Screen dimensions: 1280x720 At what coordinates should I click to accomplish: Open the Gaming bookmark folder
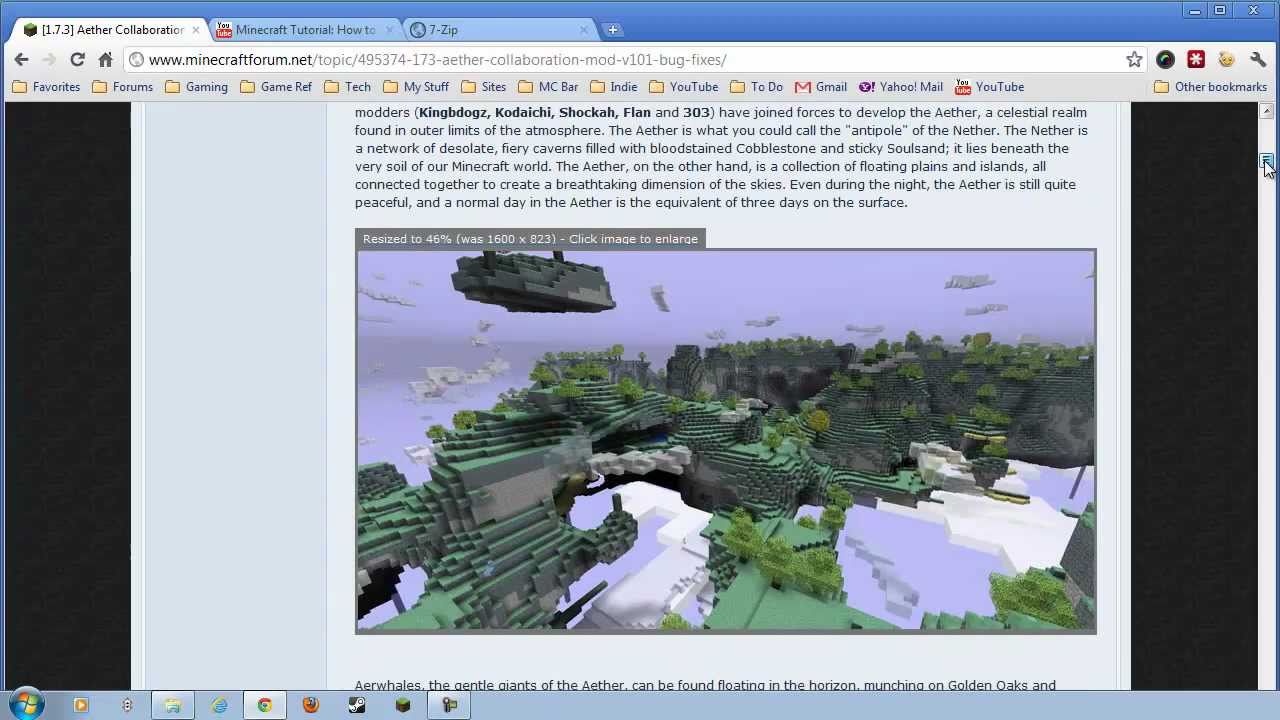coord(196,87)
